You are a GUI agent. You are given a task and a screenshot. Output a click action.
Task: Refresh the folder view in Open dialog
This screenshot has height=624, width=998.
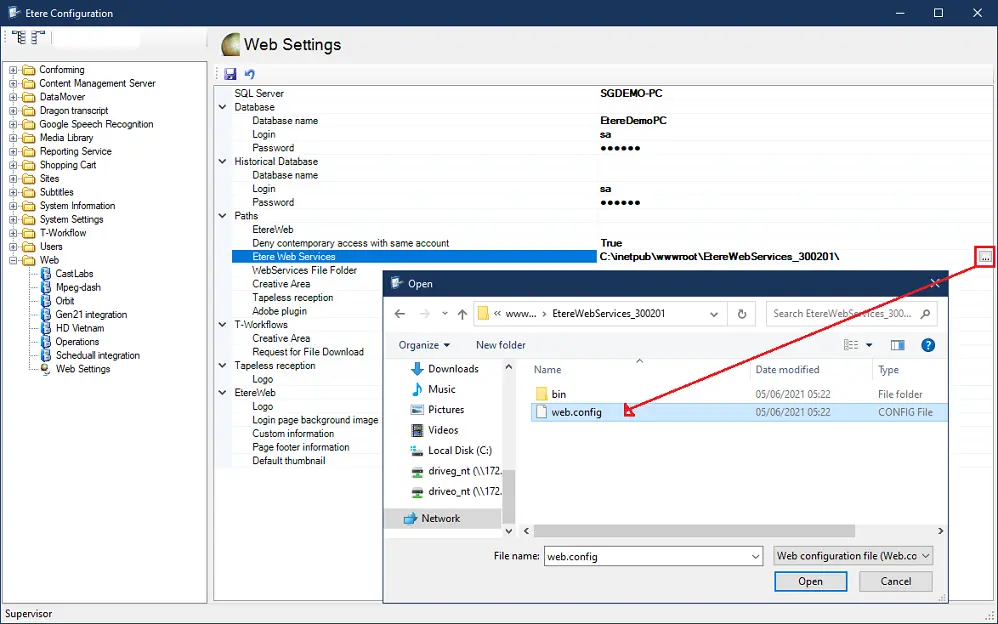click(x=742, y=313)
